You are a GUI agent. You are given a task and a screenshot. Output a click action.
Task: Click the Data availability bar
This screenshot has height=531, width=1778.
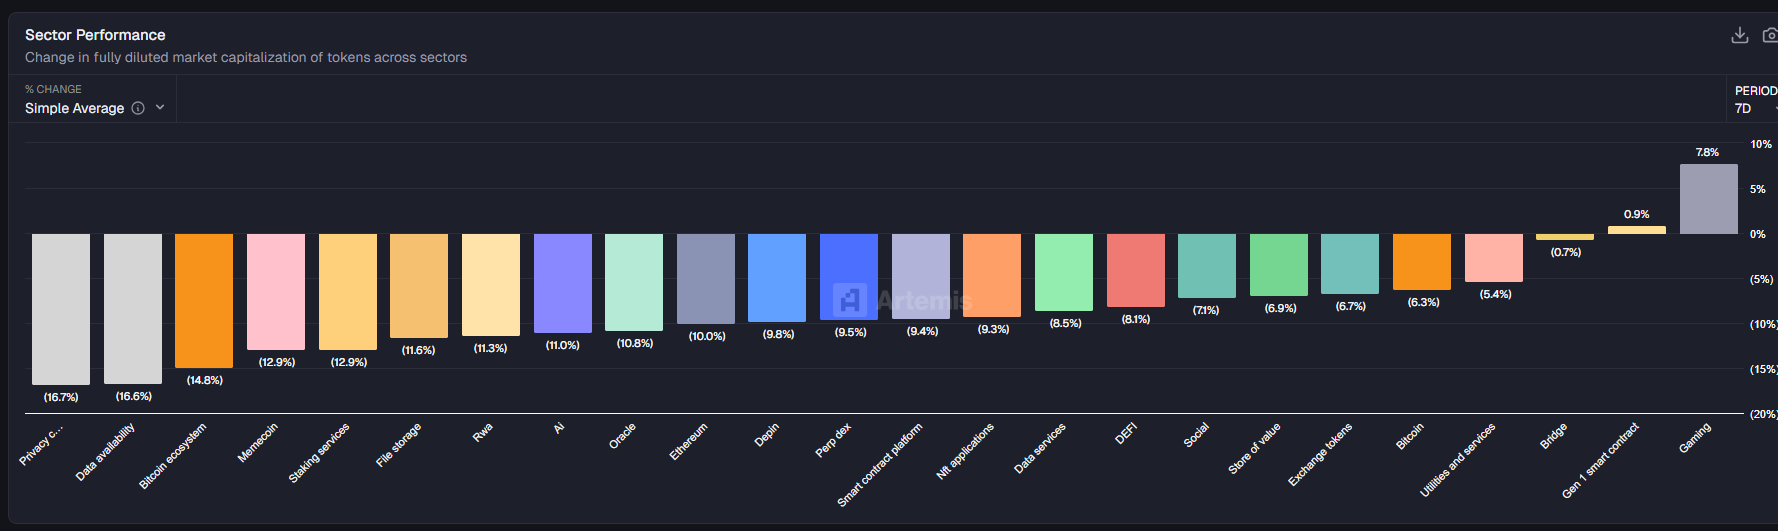(x=133, y=308)
